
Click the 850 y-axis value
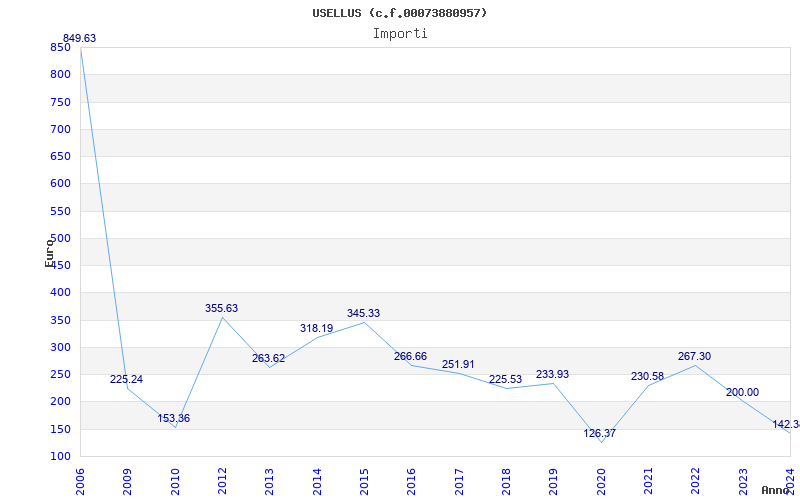click(x=60, y=47)
